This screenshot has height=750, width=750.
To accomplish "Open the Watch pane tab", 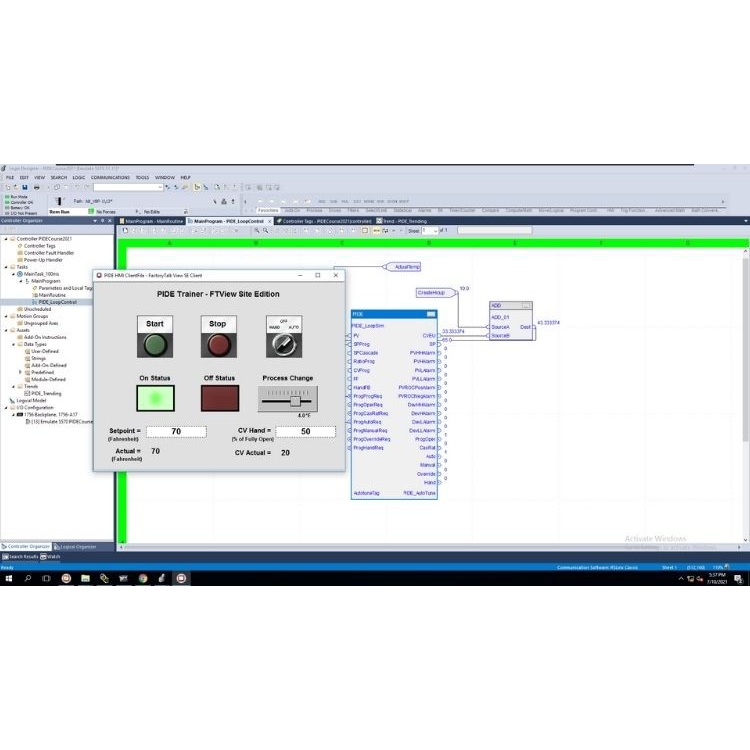I will point(51,557).
